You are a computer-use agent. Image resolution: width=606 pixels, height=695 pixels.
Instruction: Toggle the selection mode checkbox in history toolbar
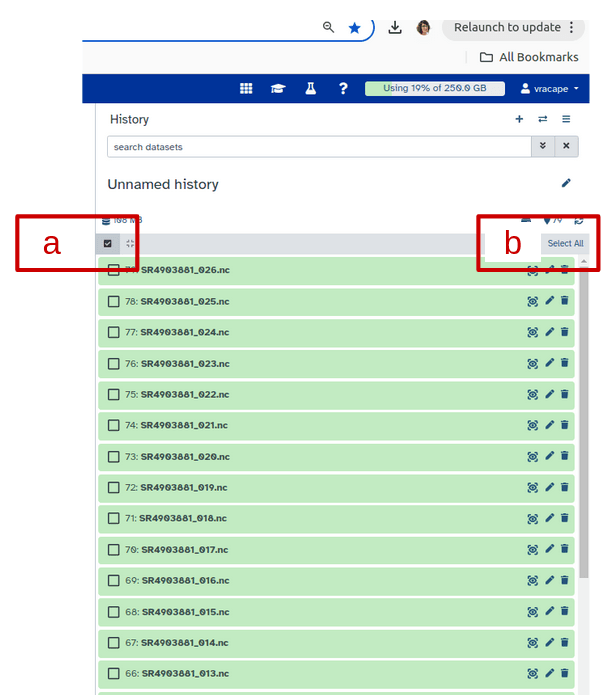108,243
